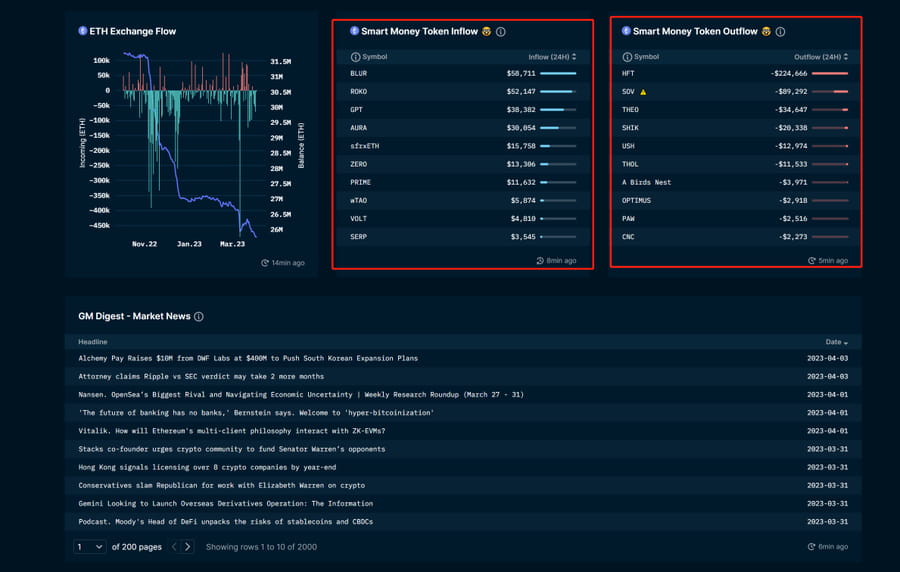The image size is (900, 572).
Task: Sort news by Date column
Action: pyautogui.click(x=836, y=342)
